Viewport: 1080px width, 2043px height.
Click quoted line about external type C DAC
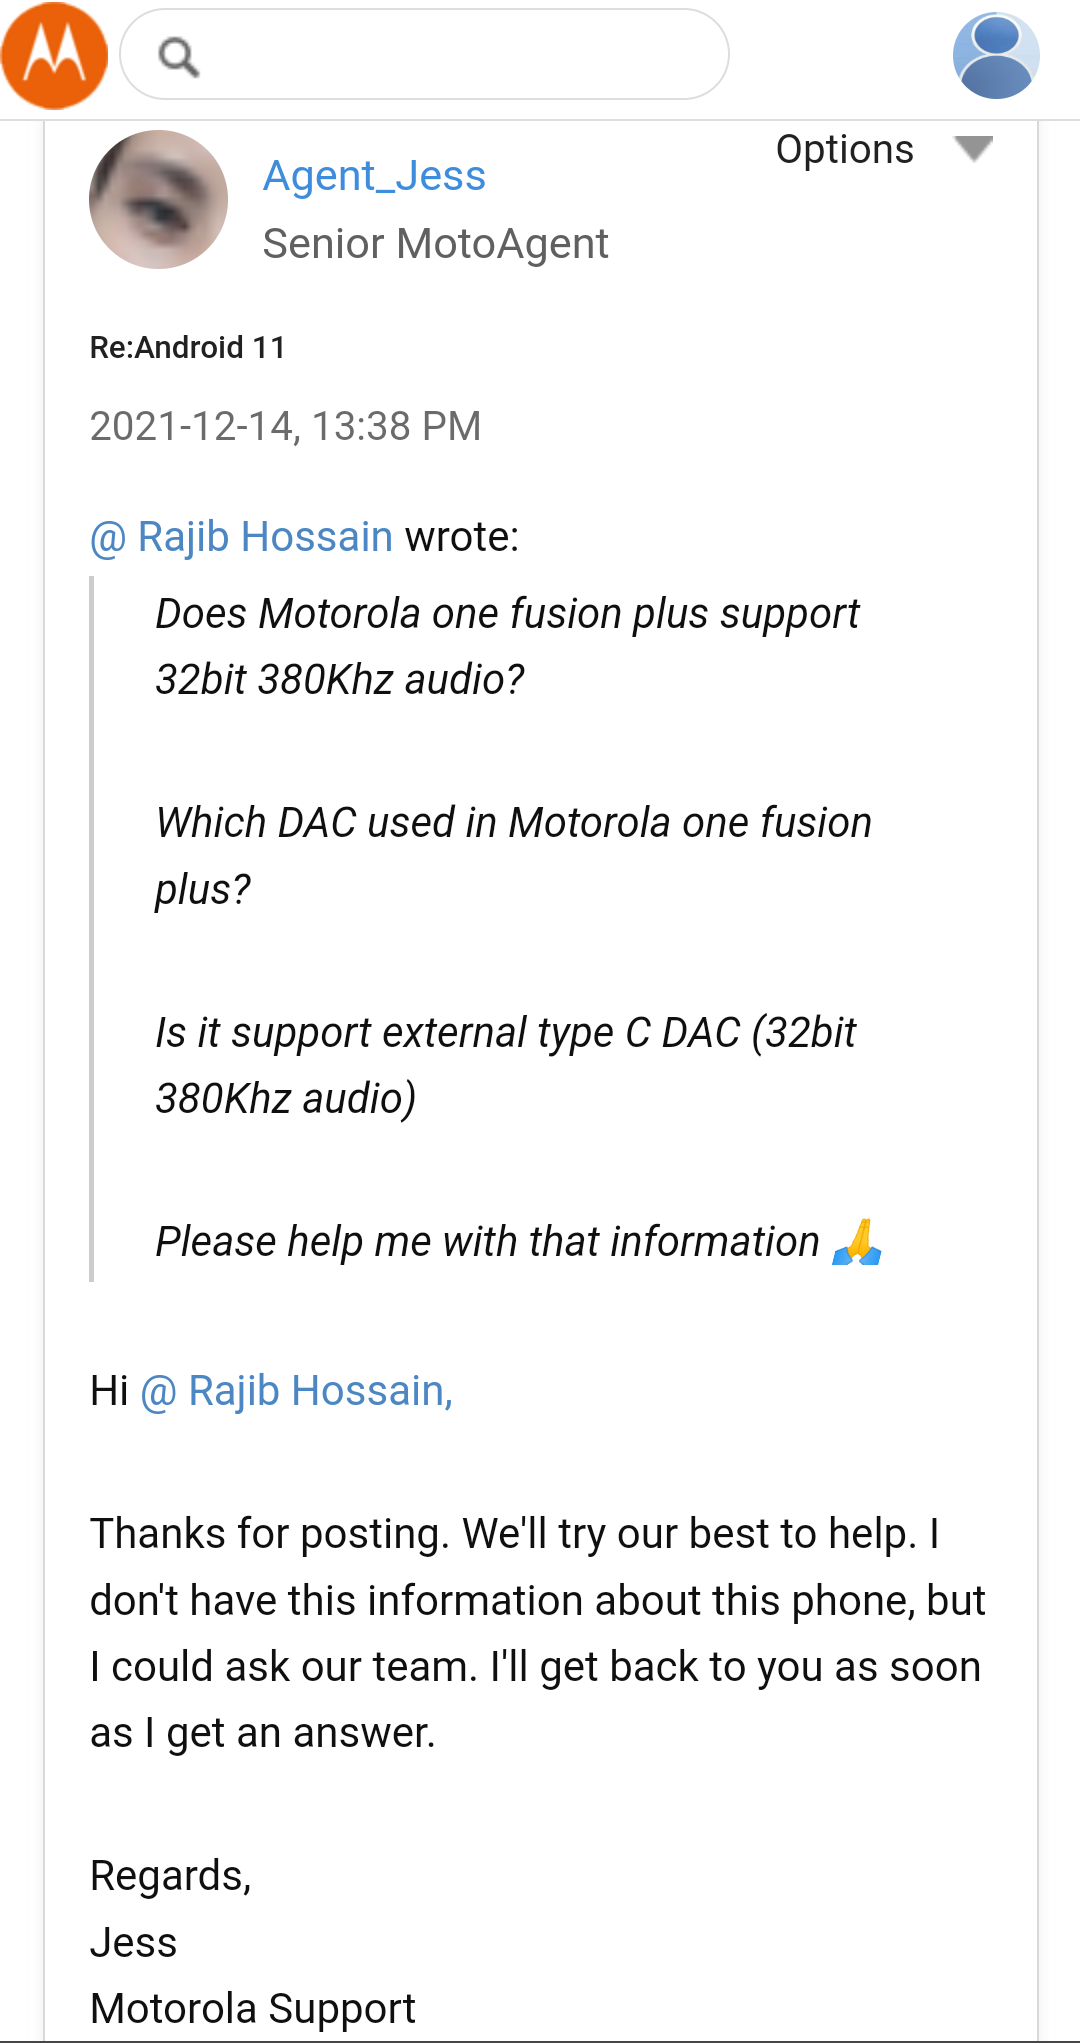pos(505,1066)
